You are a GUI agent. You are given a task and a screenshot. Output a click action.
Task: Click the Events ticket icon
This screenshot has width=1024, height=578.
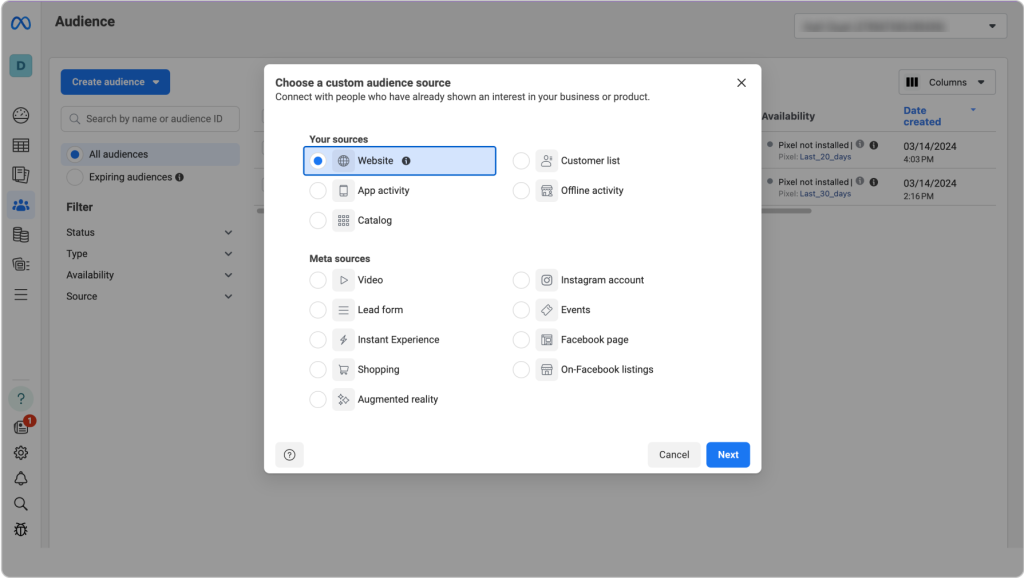pos(547,310)
